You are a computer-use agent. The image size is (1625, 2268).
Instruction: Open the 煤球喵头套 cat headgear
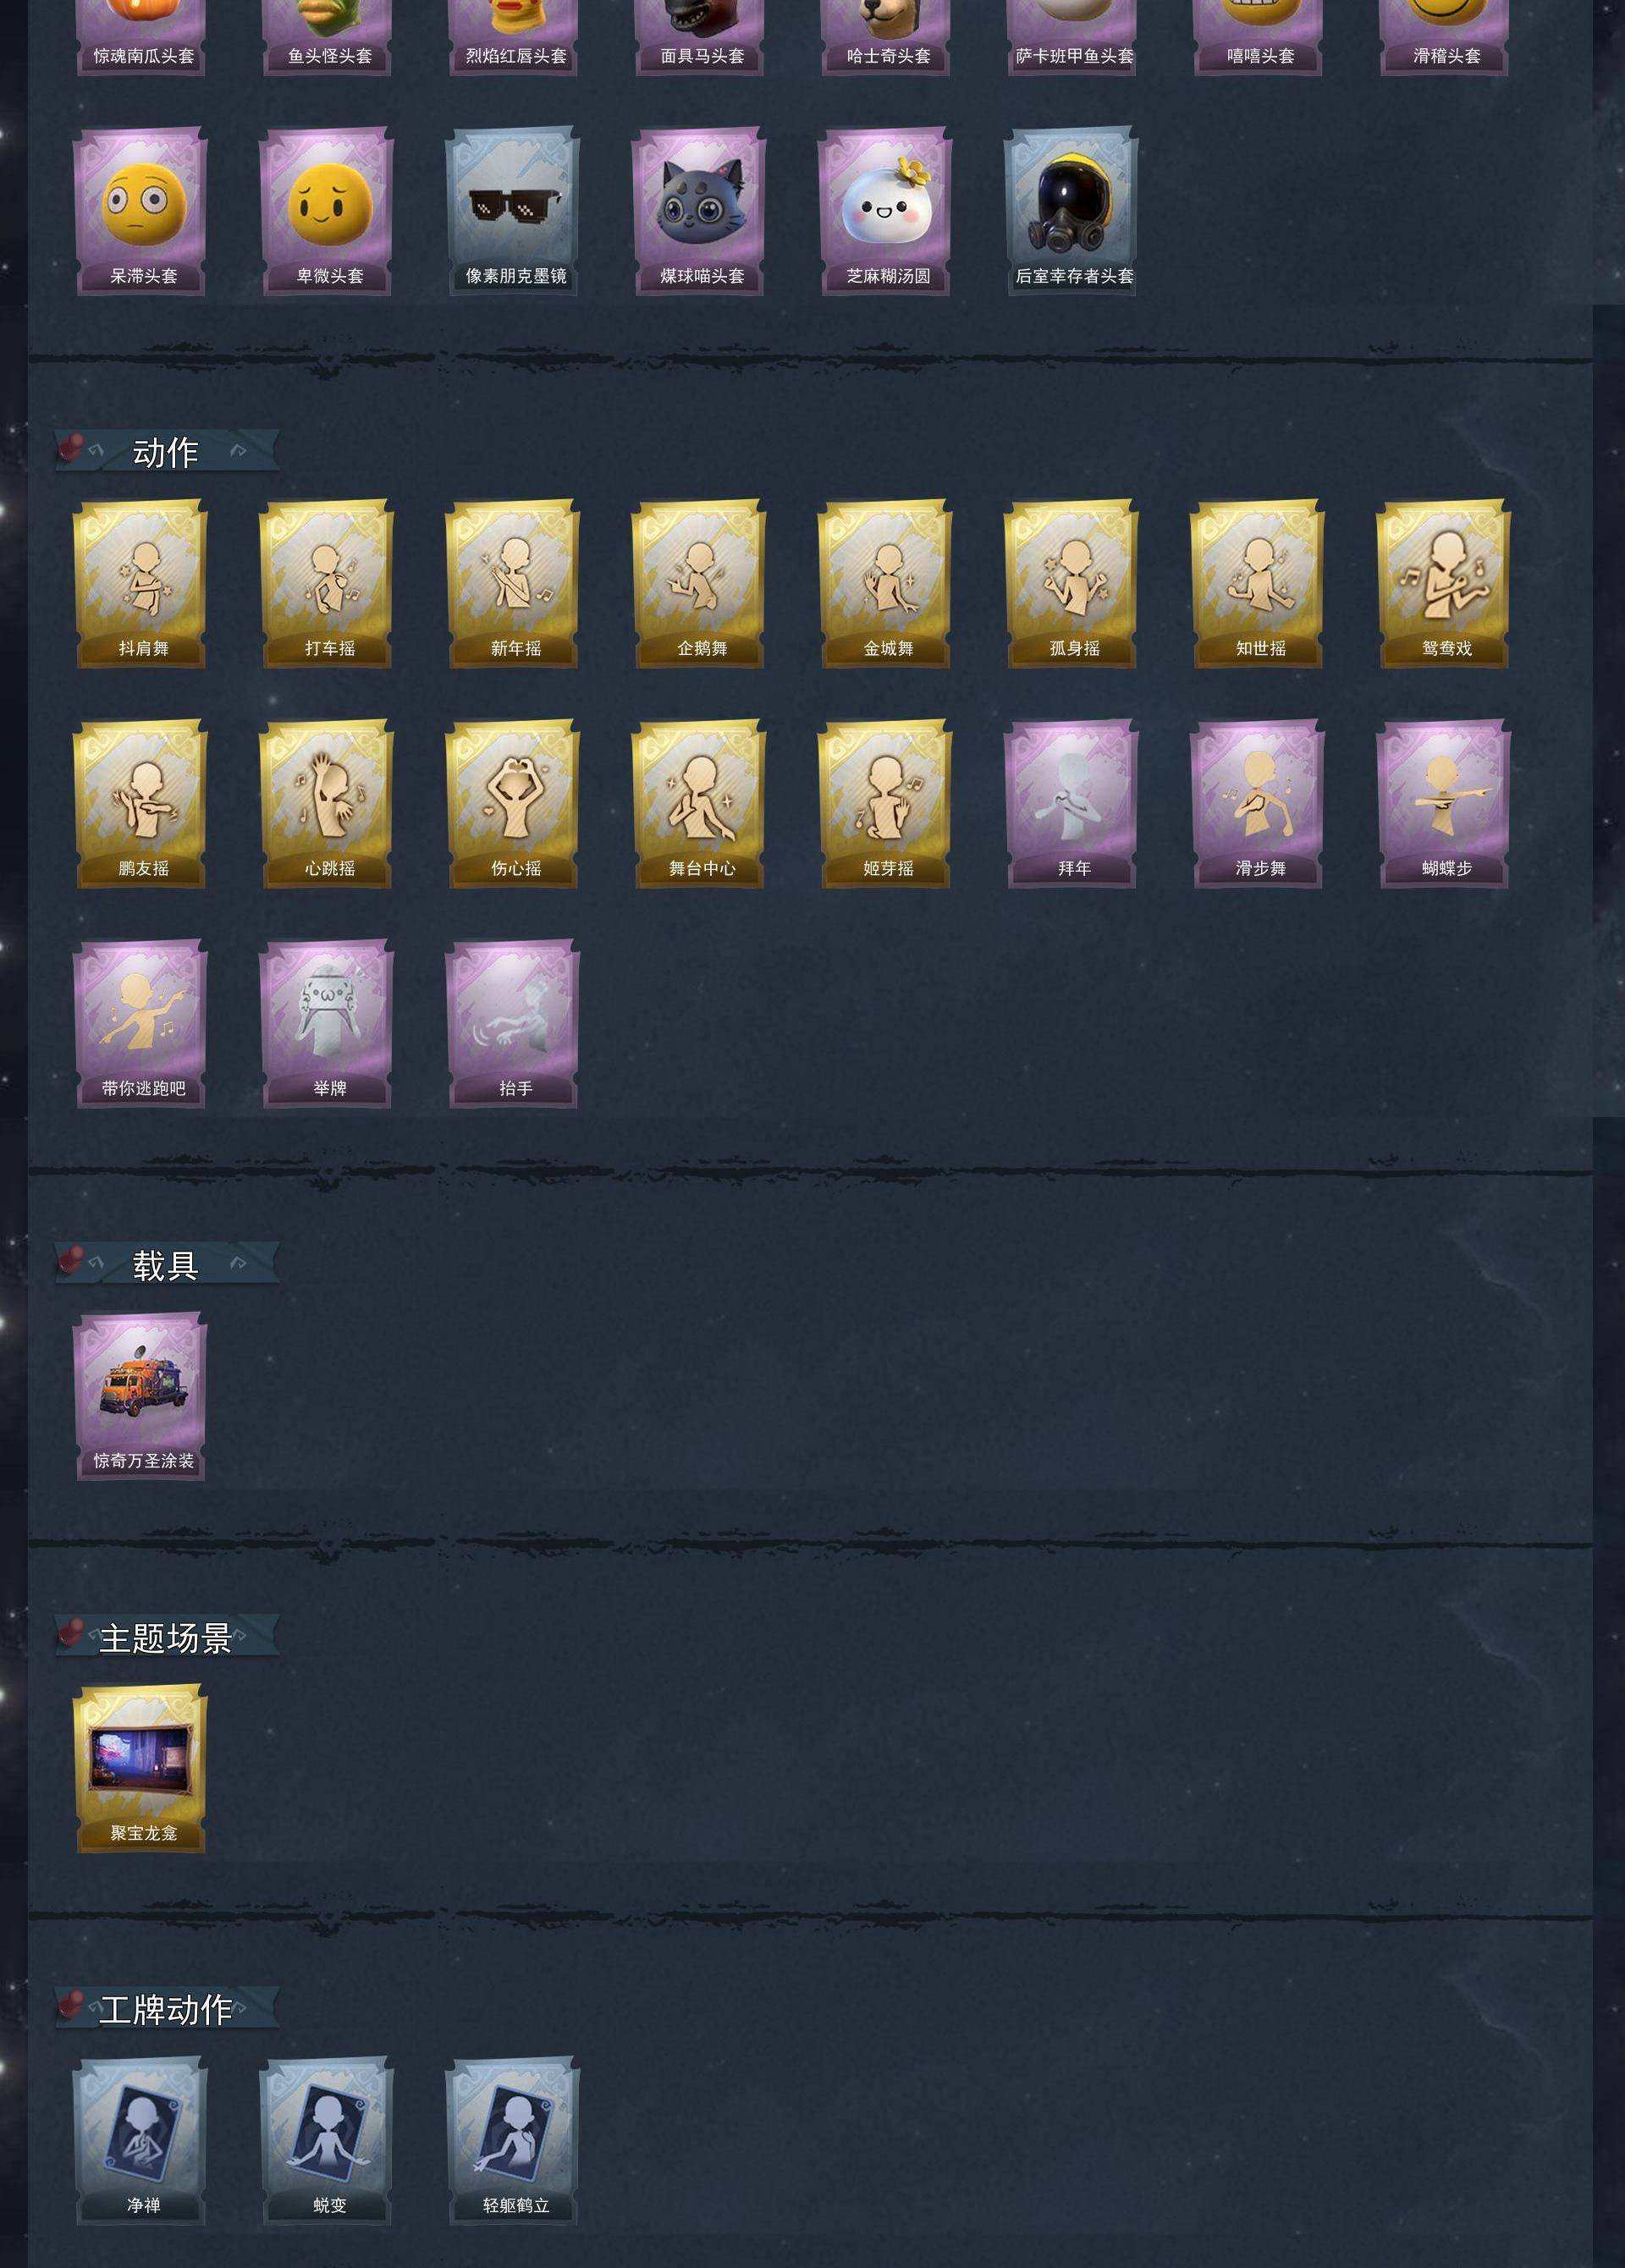pyautogui.click(x=698, y=211)
